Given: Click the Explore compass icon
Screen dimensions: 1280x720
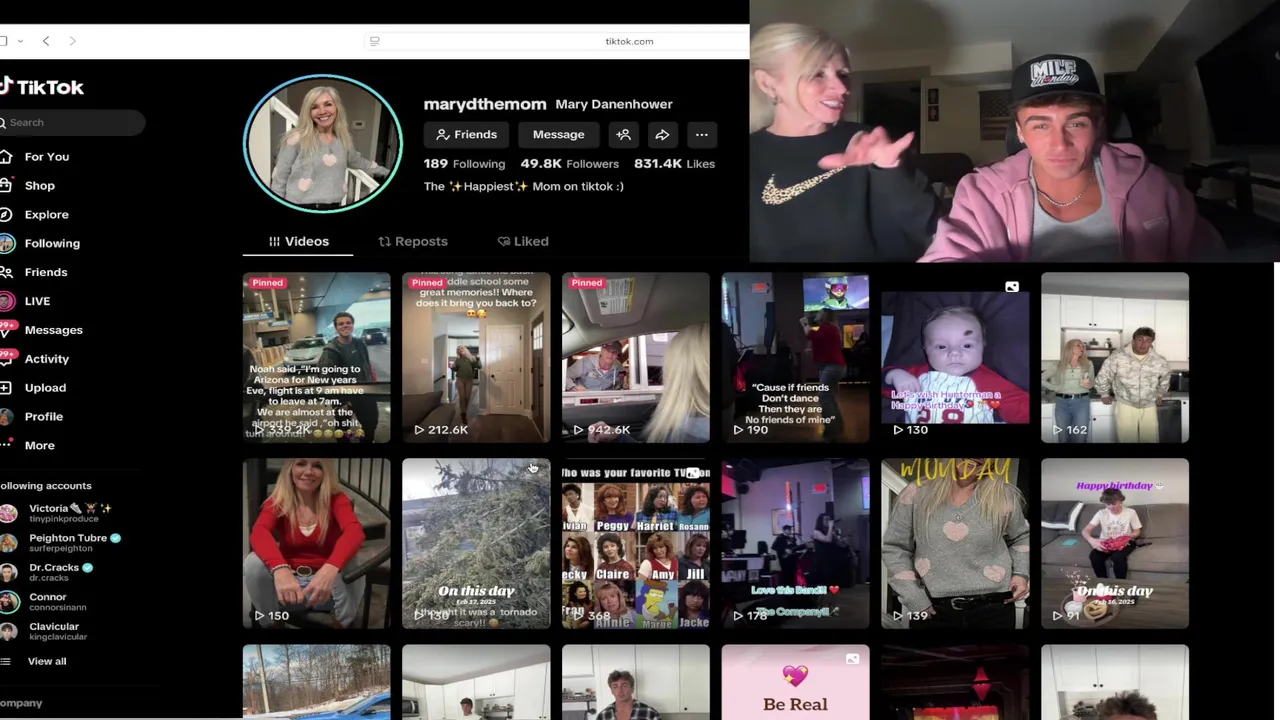Looking at the screenshot, I should [5, 215].
